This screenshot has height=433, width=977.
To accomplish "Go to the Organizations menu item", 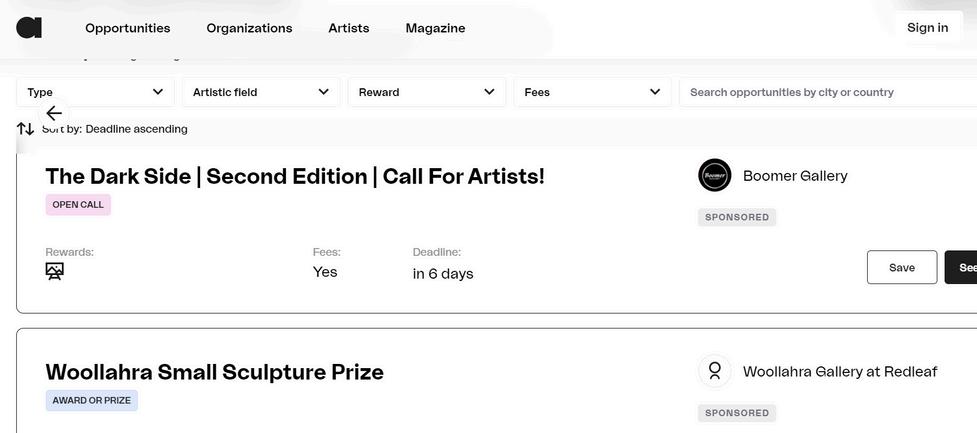I will [x=249, y=28].
